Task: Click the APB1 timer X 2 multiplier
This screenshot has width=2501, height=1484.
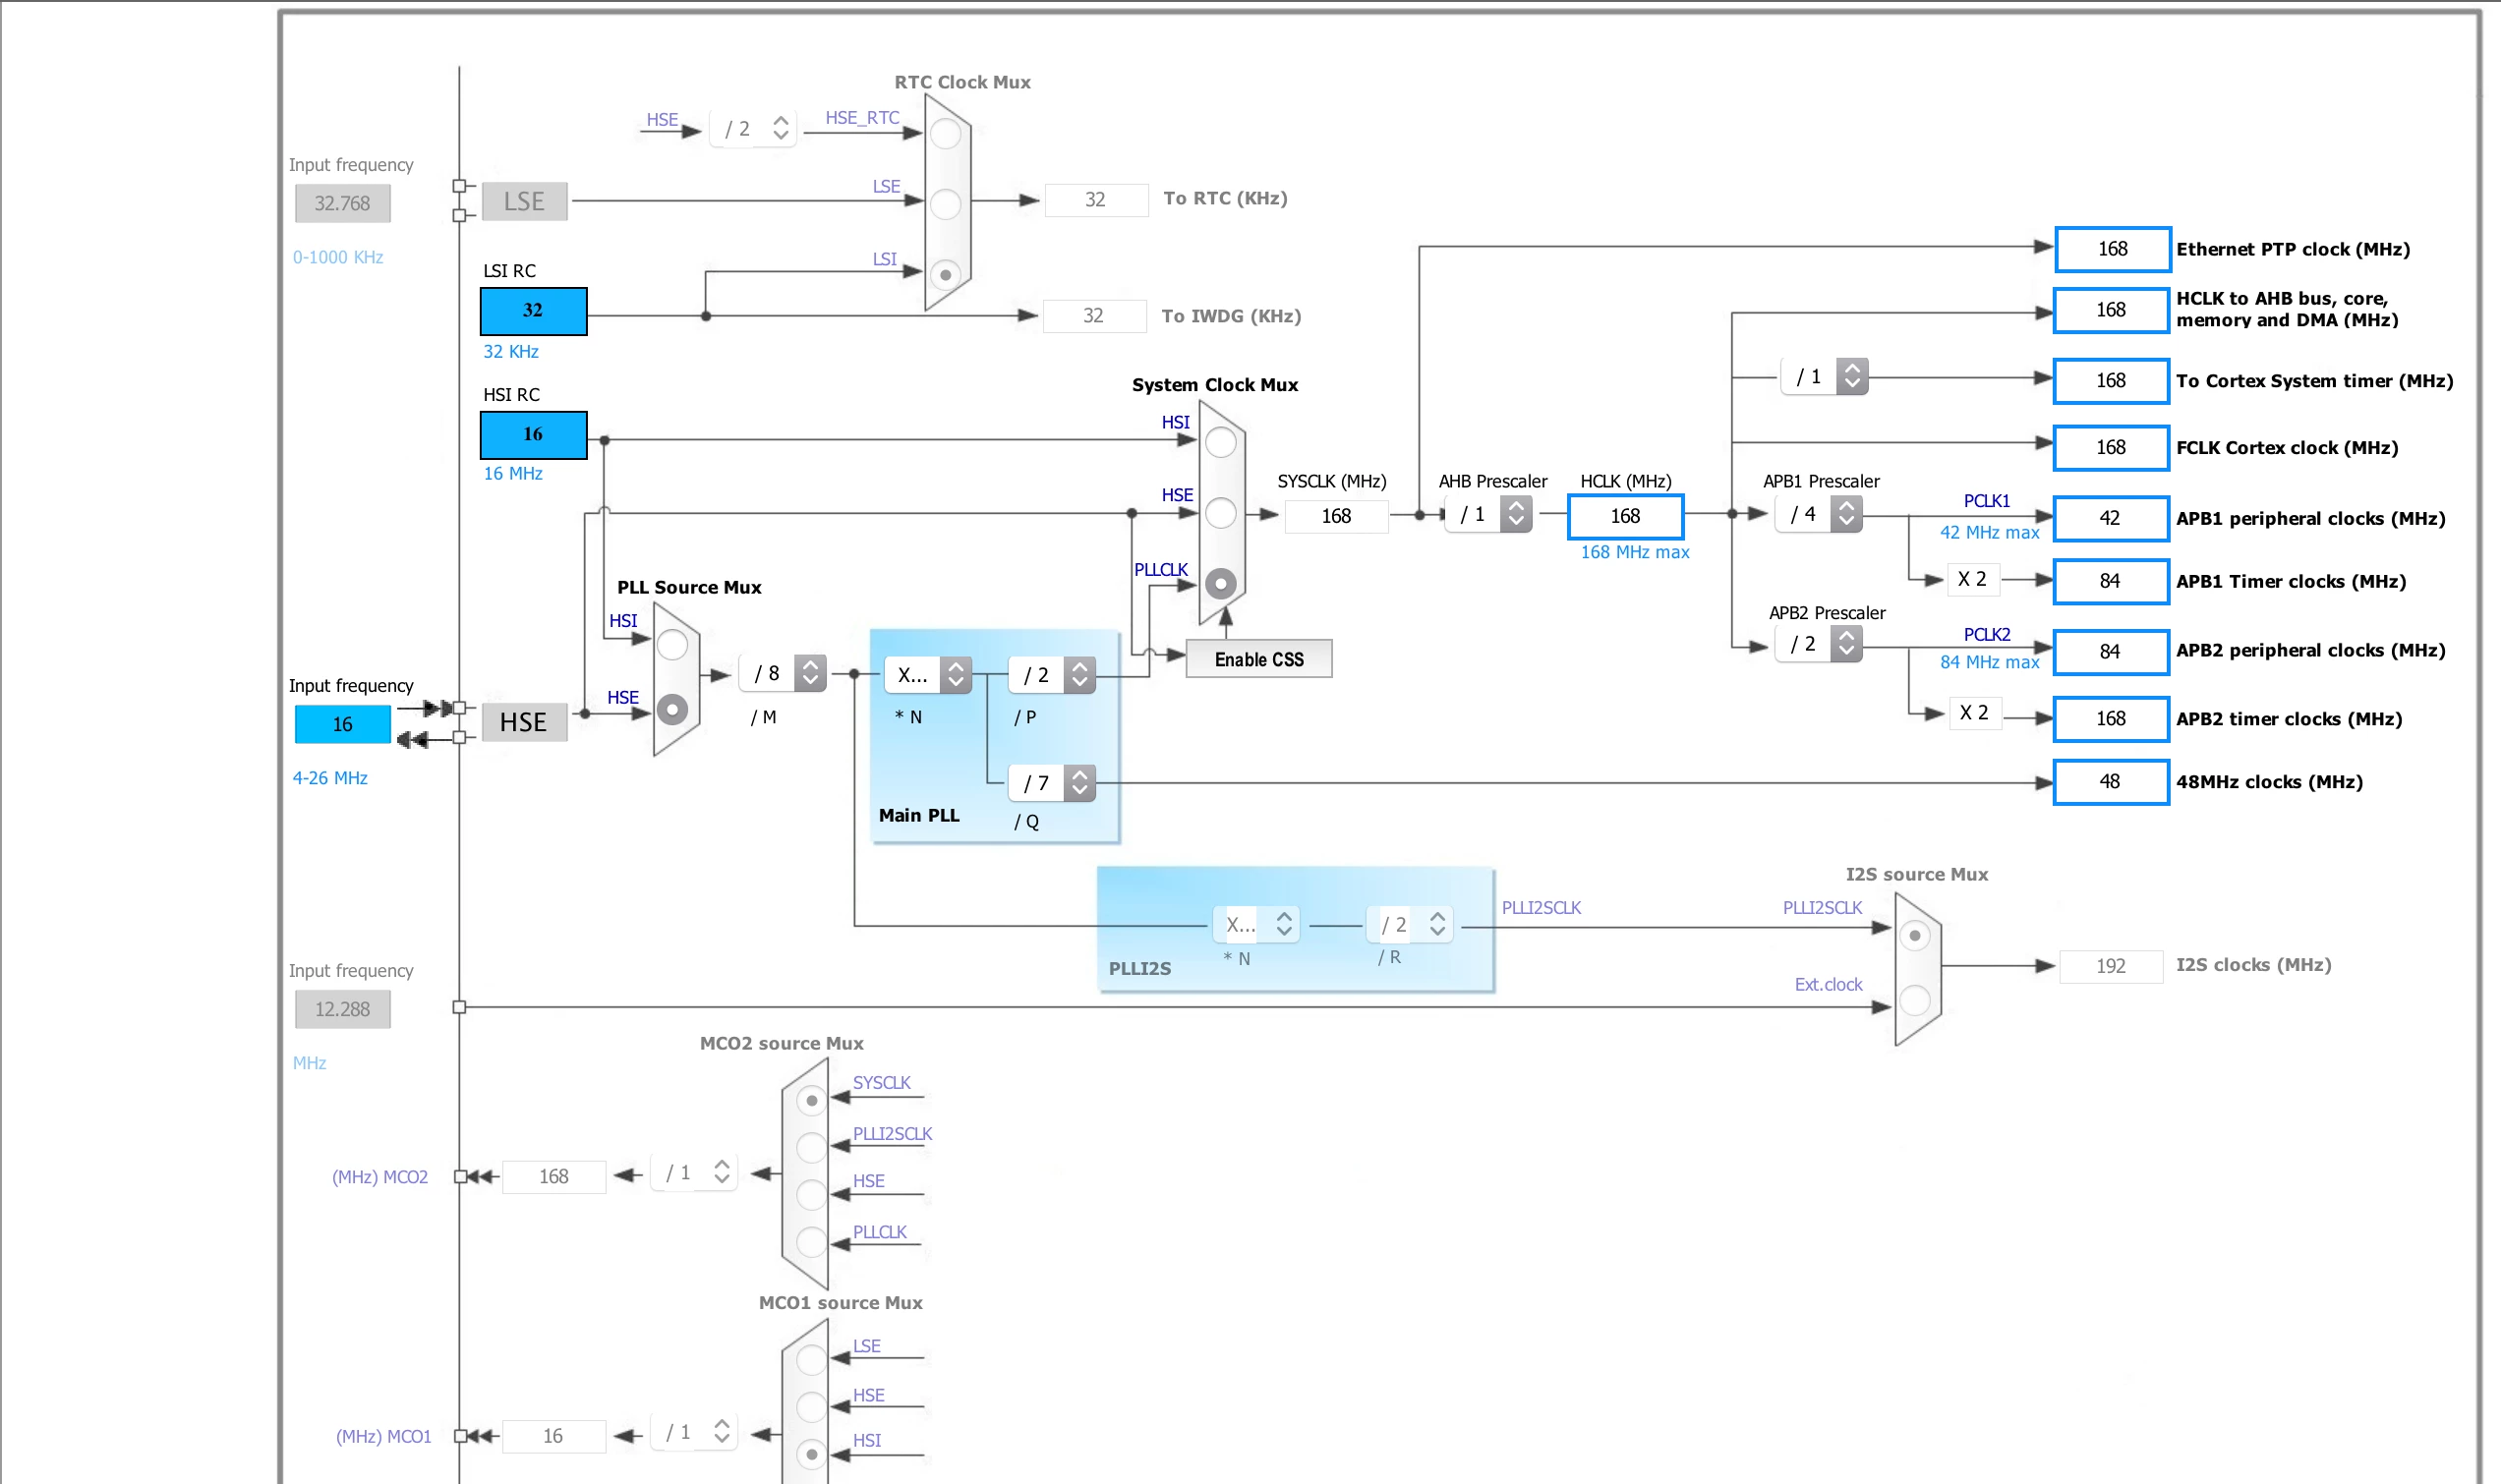Action: pyautogui.click(x=1974, y=579)
